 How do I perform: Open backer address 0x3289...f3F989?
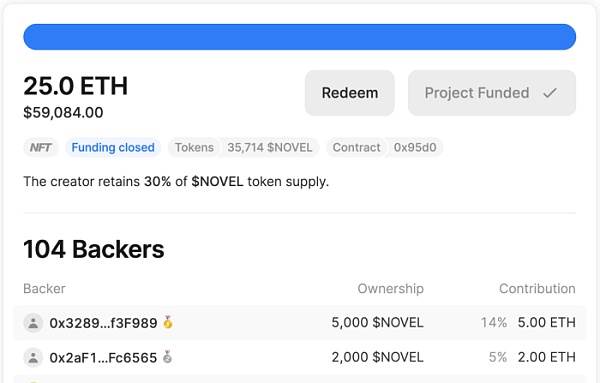[x=103, y=323]
